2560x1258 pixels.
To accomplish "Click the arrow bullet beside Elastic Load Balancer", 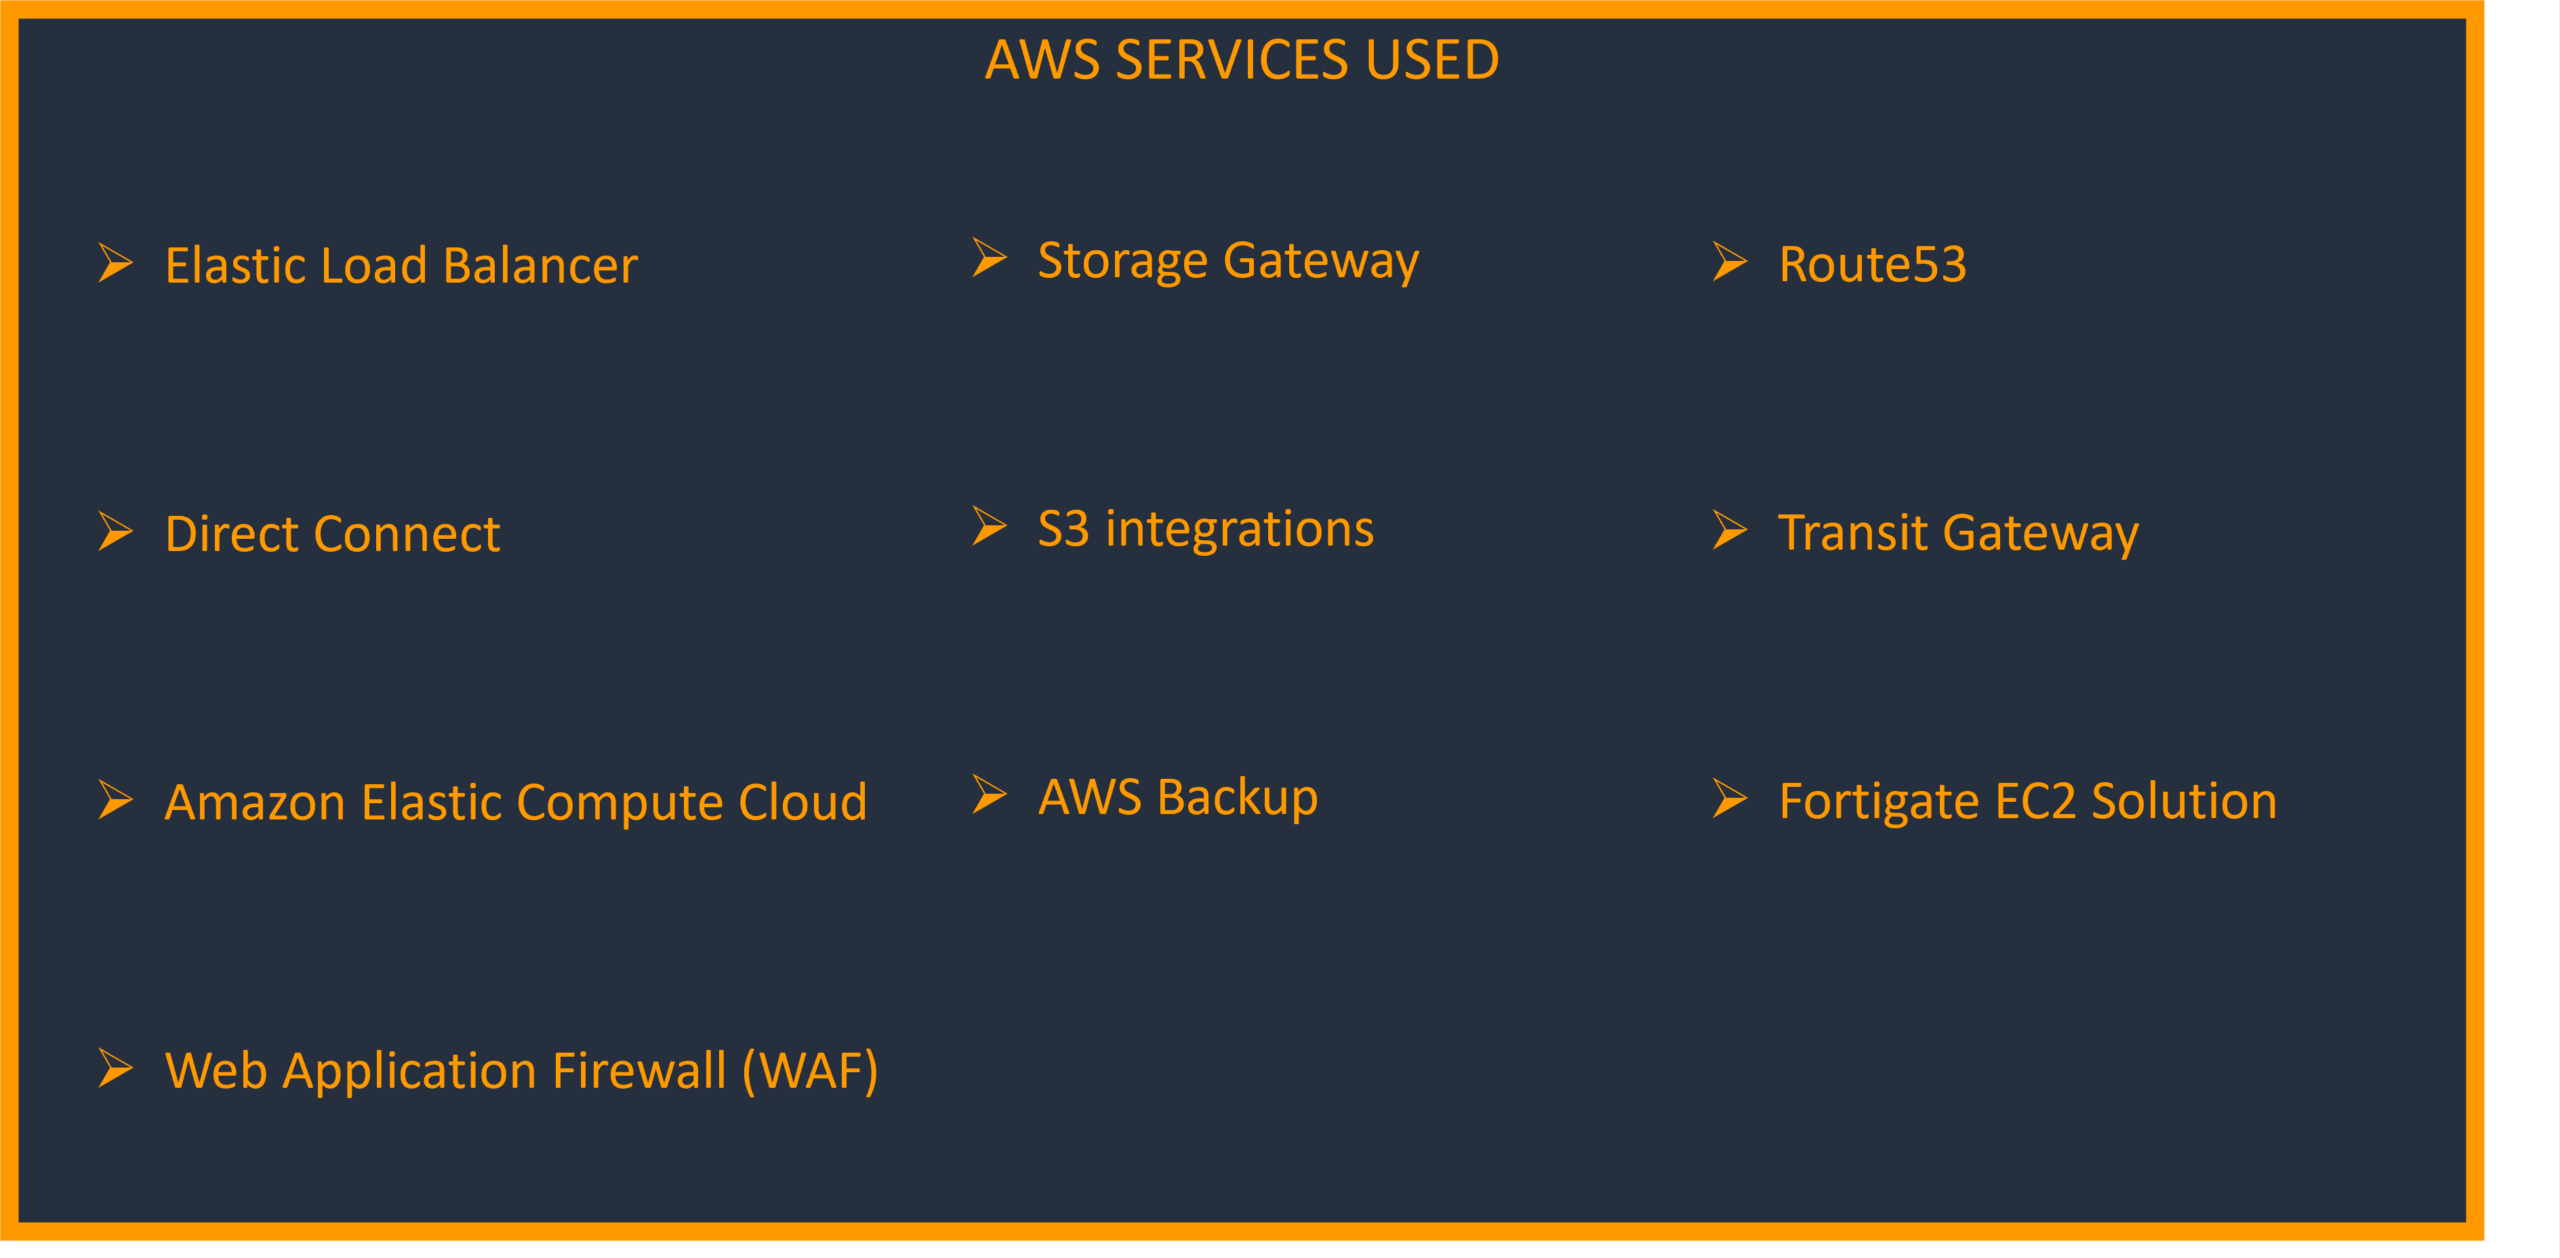I will (x=115, y=263).
